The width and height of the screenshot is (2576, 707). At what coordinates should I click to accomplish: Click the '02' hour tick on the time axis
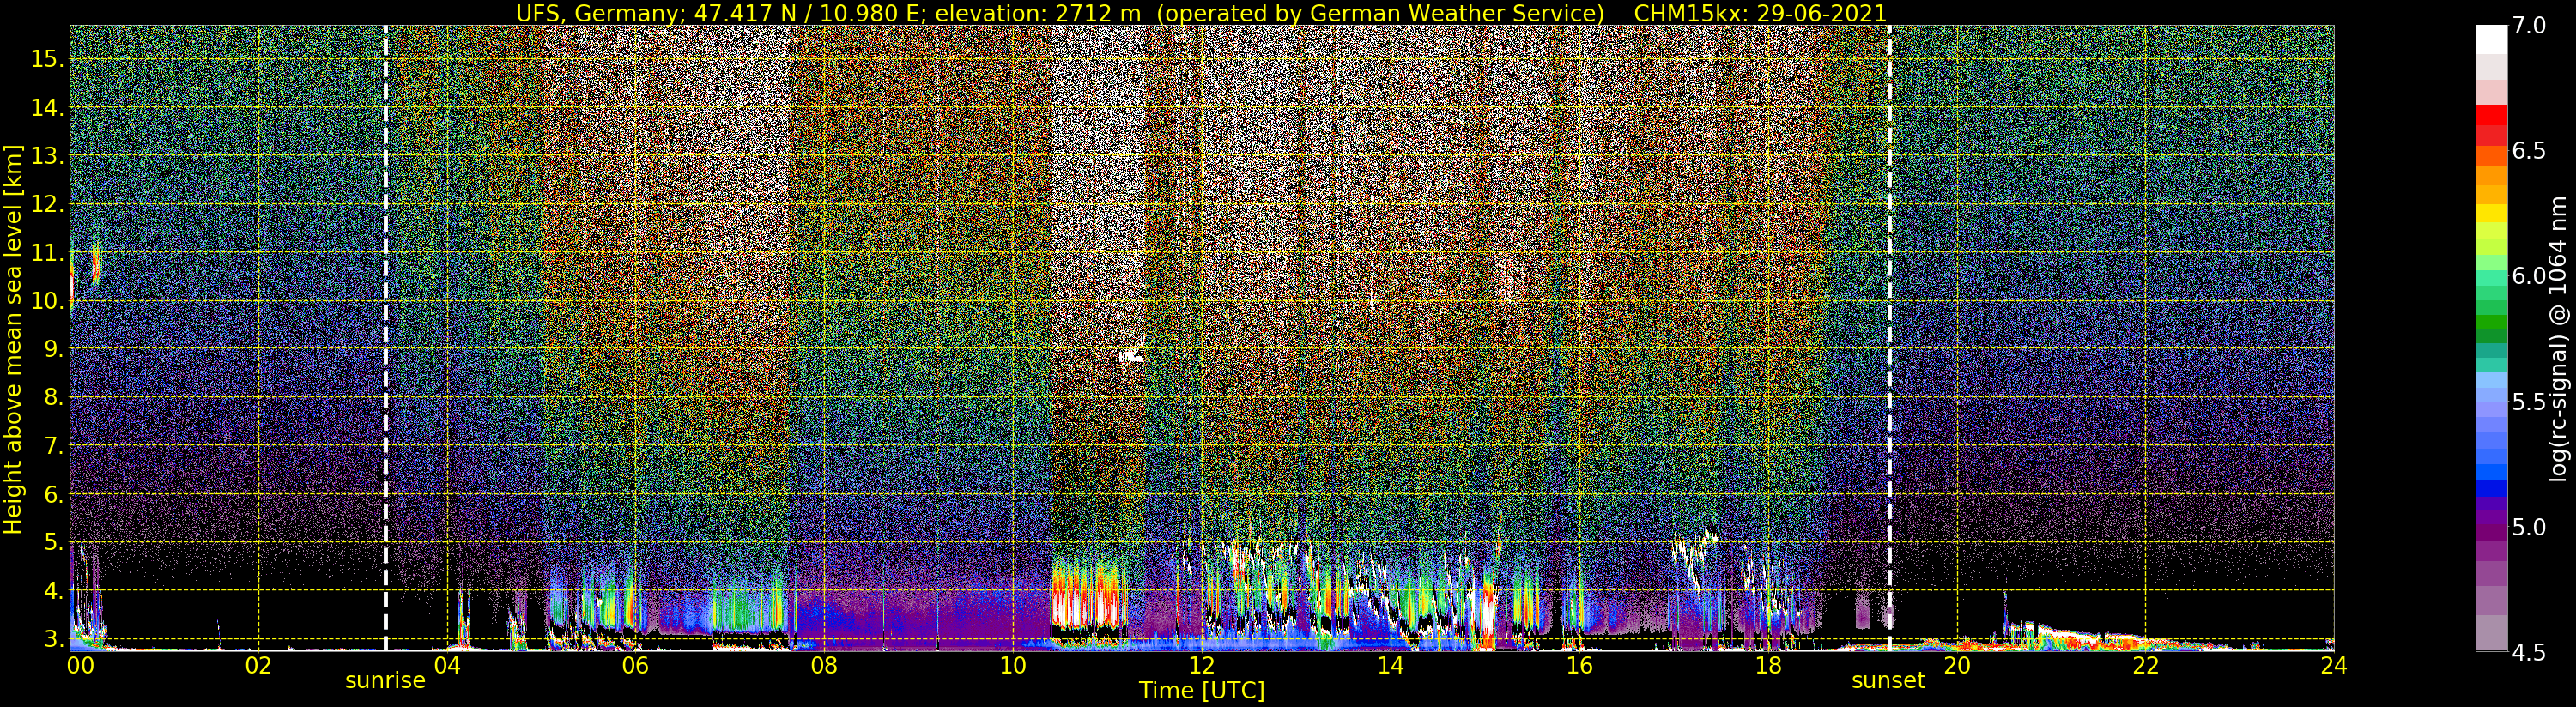[258, 665]
